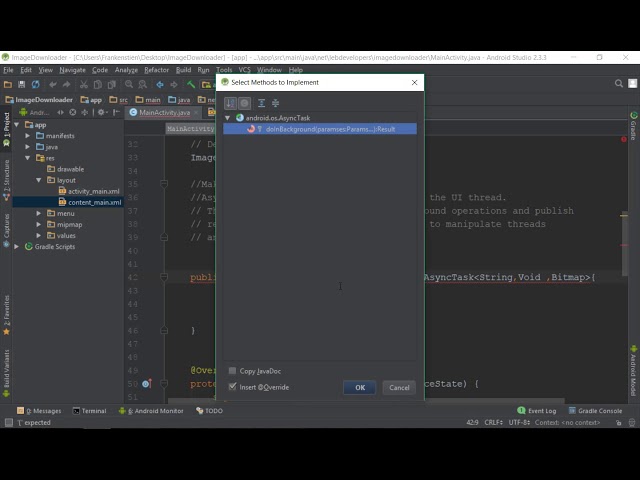The image size is (640, 480).
Task: Click the ImageDownloader breadcrumb
Action: click(39, 100)
